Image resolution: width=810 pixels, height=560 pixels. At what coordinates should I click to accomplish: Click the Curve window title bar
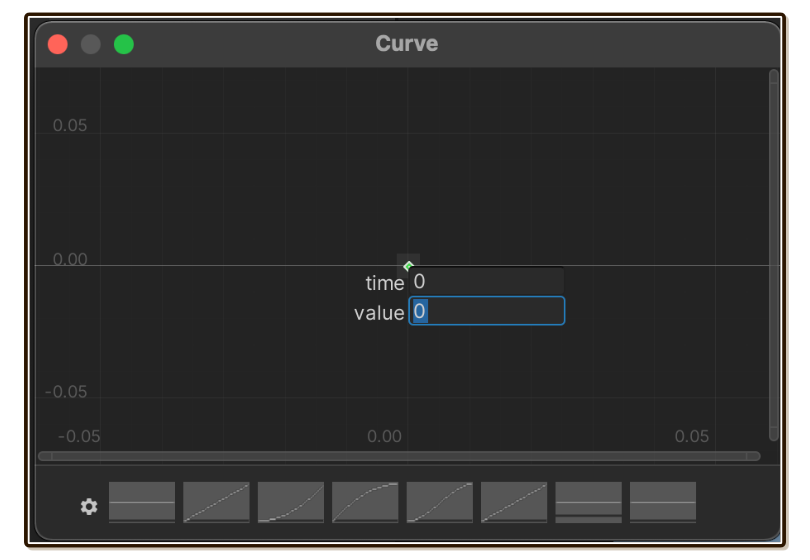(x=407, y=44)
